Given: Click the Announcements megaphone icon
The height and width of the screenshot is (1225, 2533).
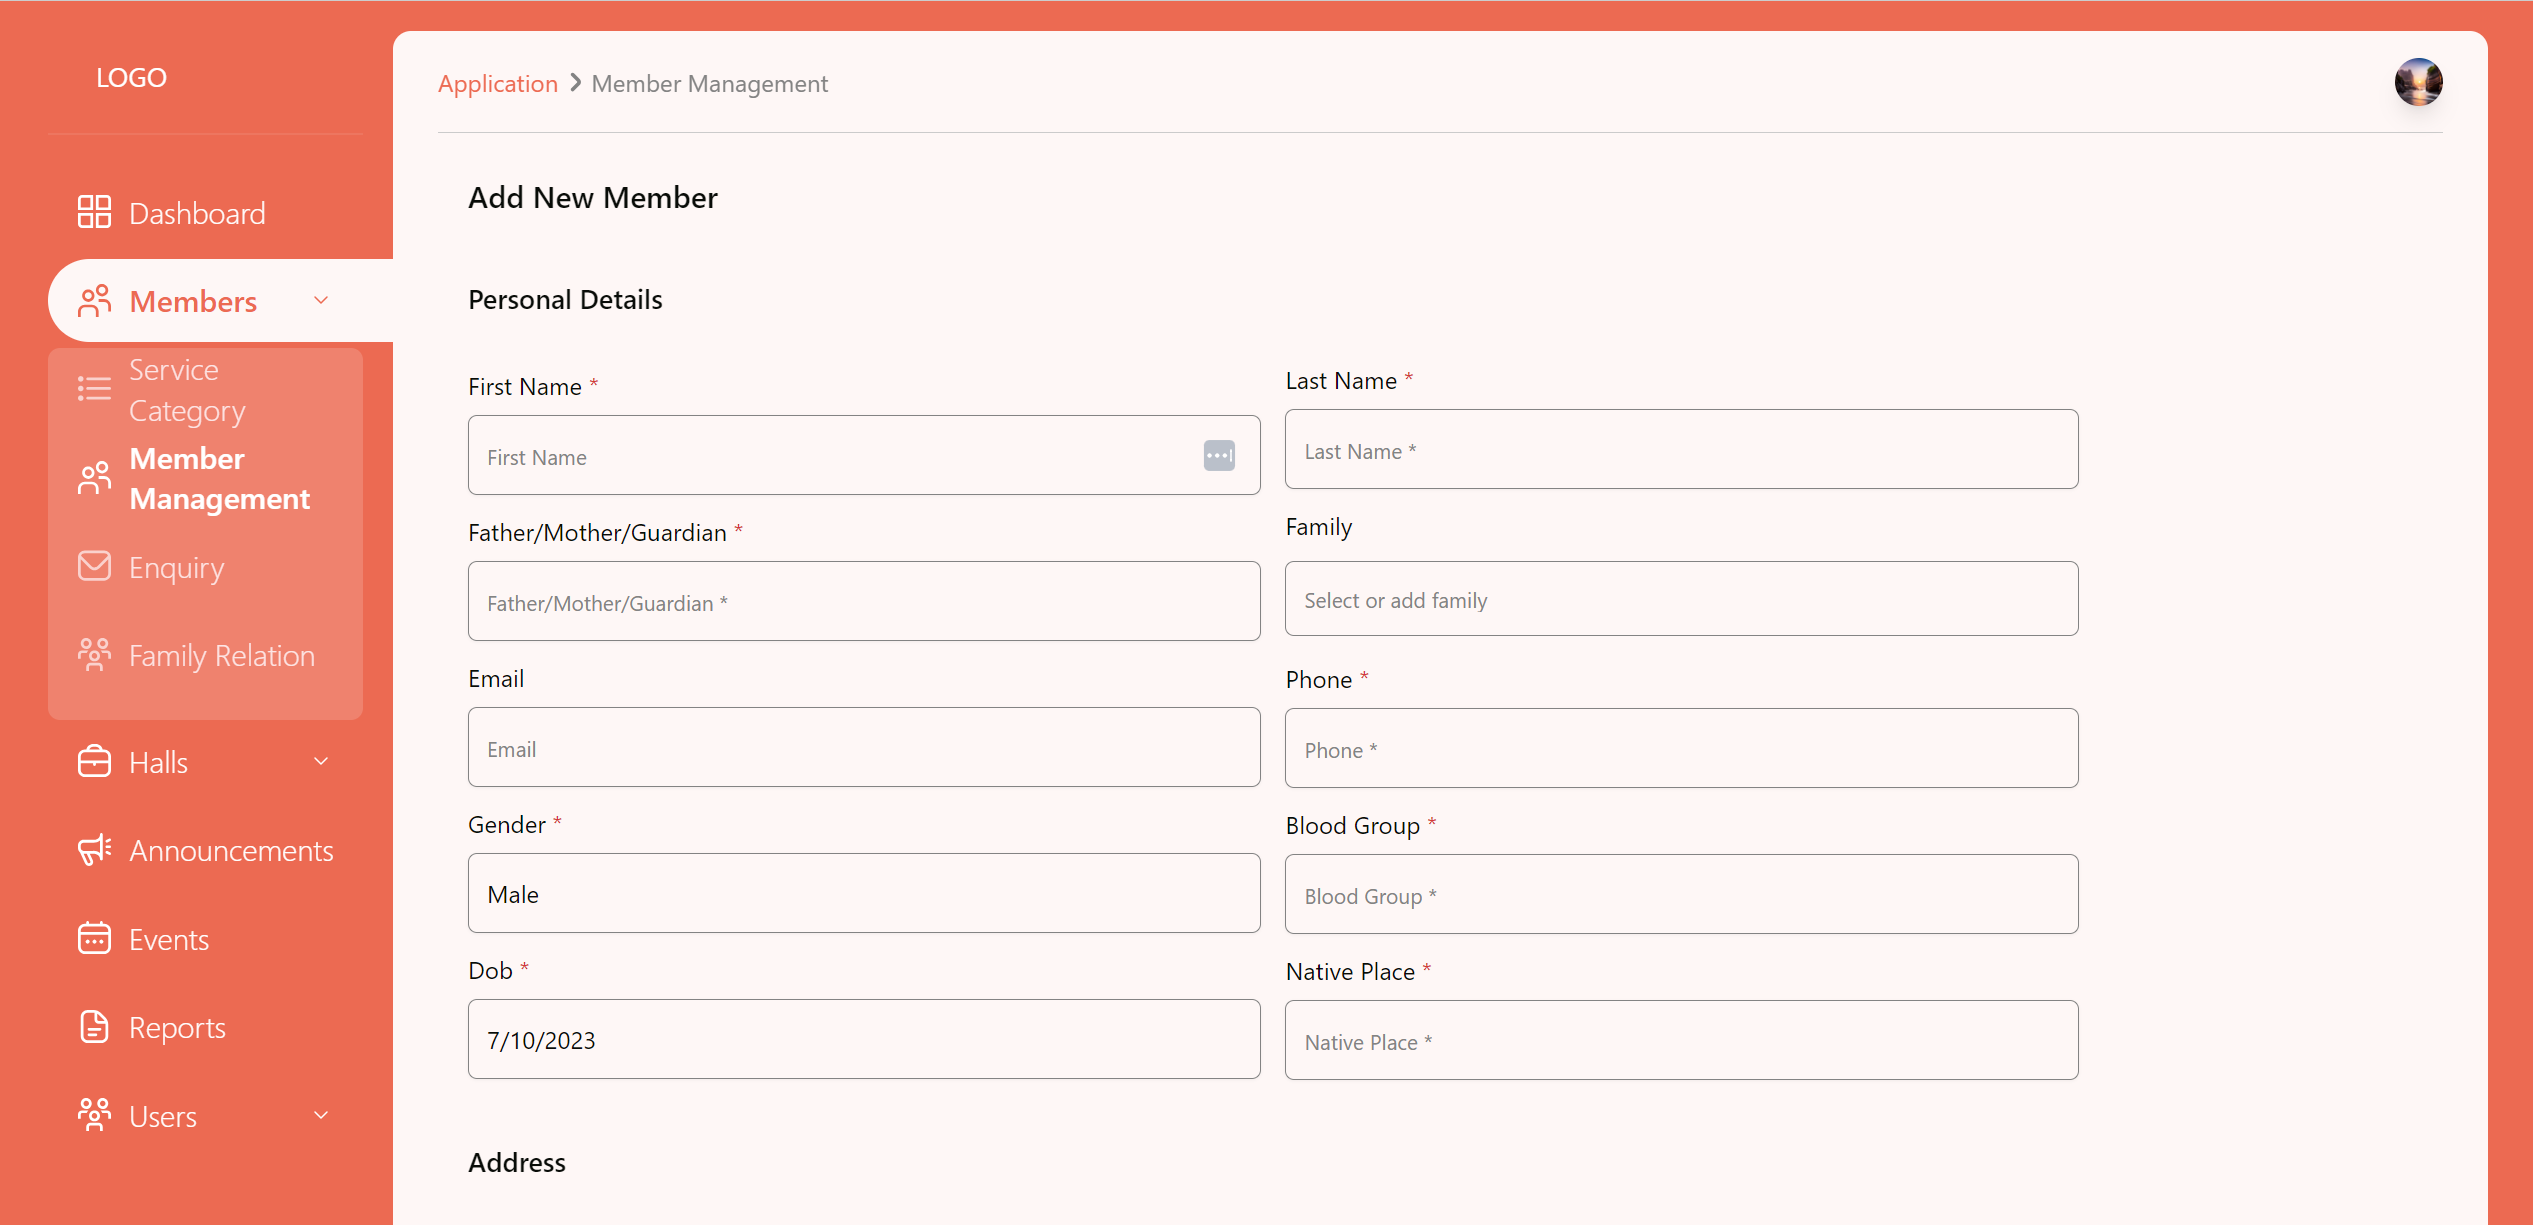Looking at the screenshot, I should pos(94,850).
